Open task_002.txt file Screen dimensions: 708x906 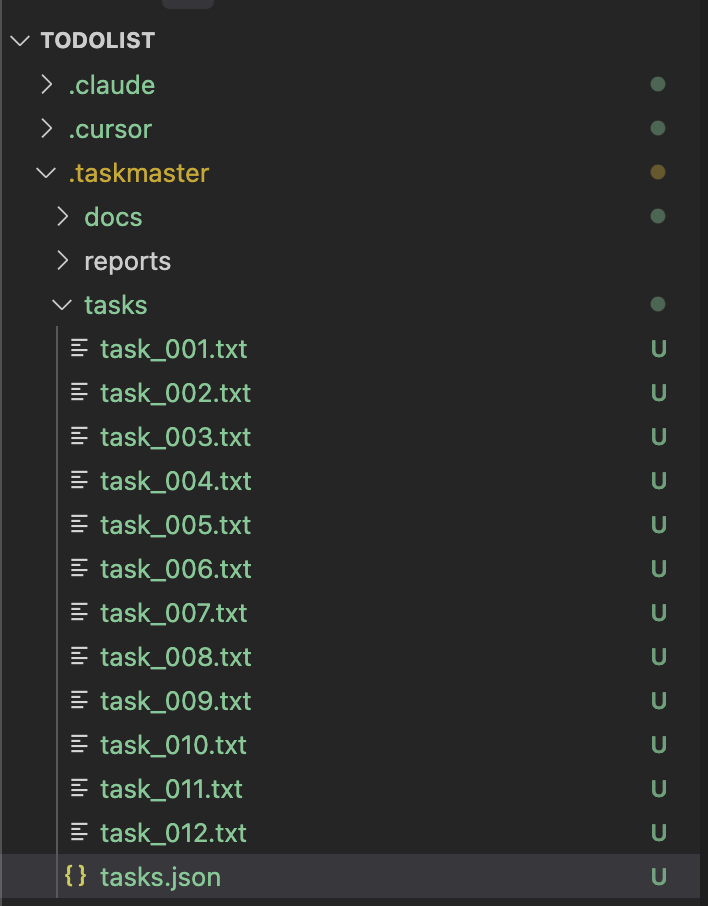tap(176, 393)
